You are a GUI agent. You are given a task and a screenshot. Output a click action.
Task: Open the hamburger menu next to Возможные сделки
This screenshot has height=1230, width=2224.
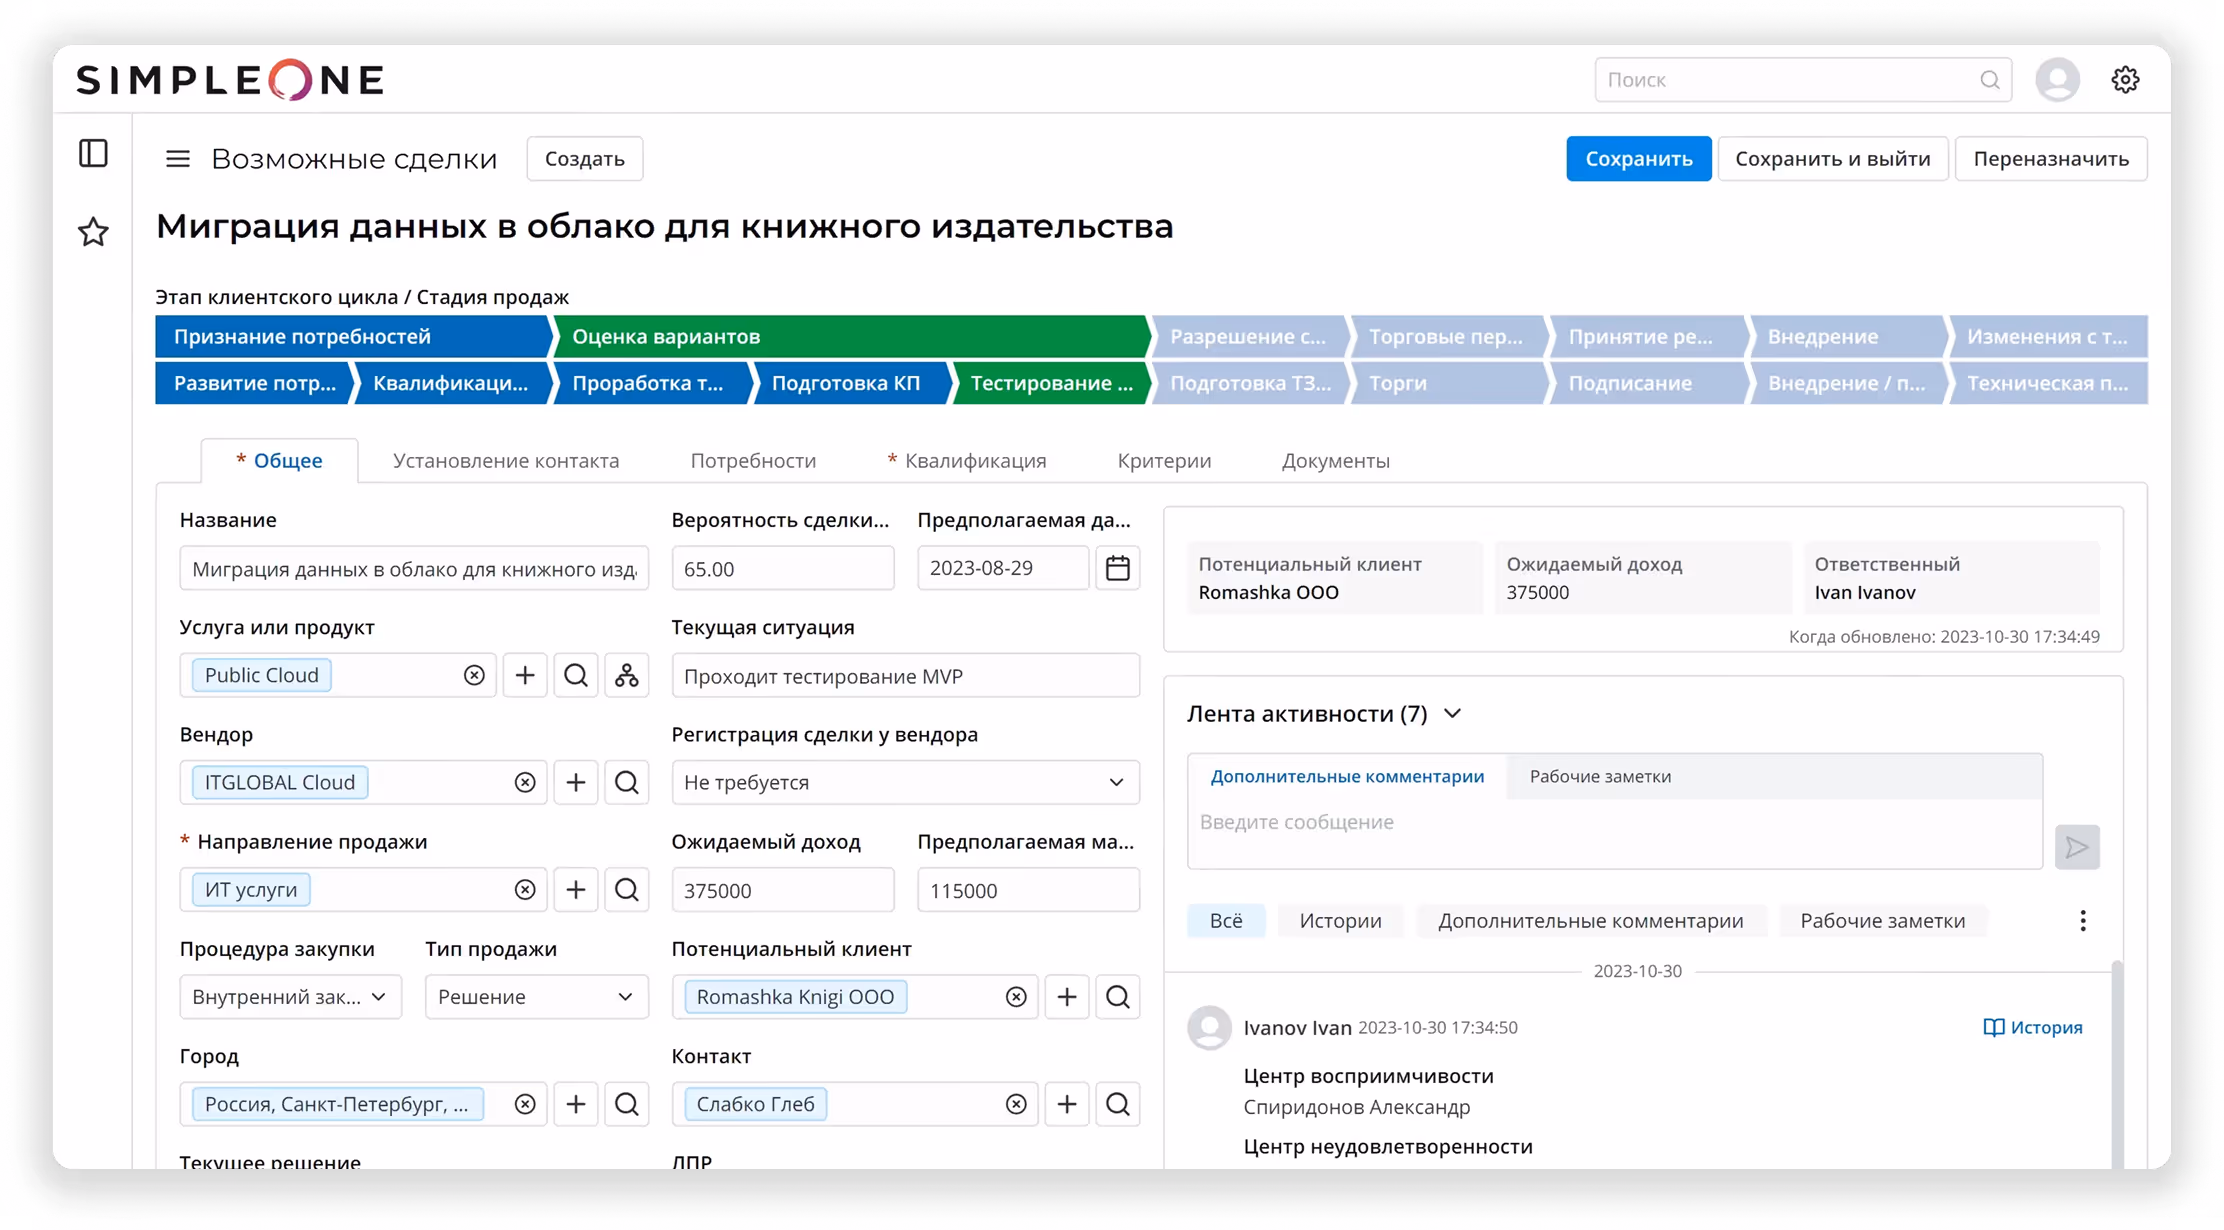pos(177,159)
